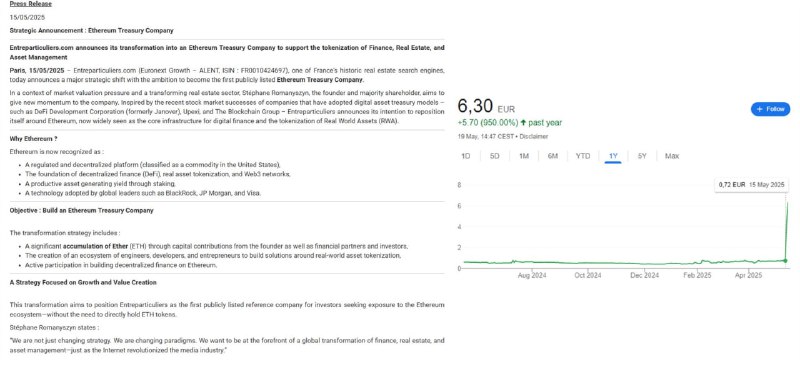Image resolution: width=800 pixels, height=367 pixels.
Task: Select the active 1Y tab
Action: pos(613,156)
